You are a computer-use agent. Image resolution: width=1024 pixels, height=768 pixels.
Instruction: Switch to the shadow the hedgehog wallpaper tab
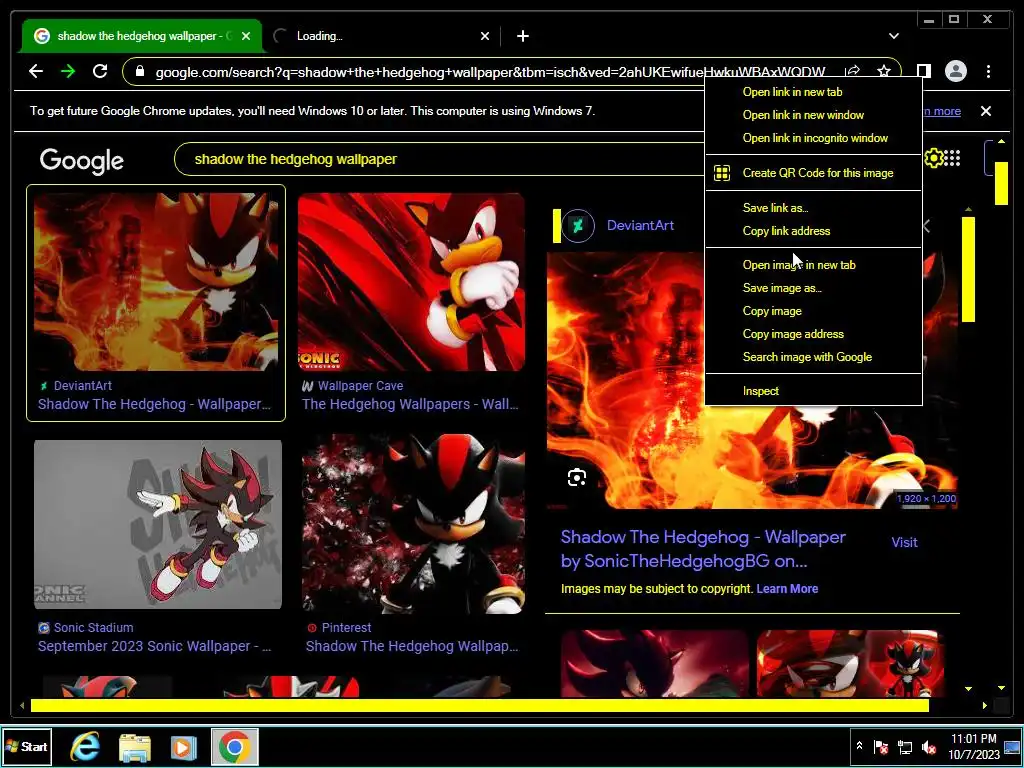[141, 36]
